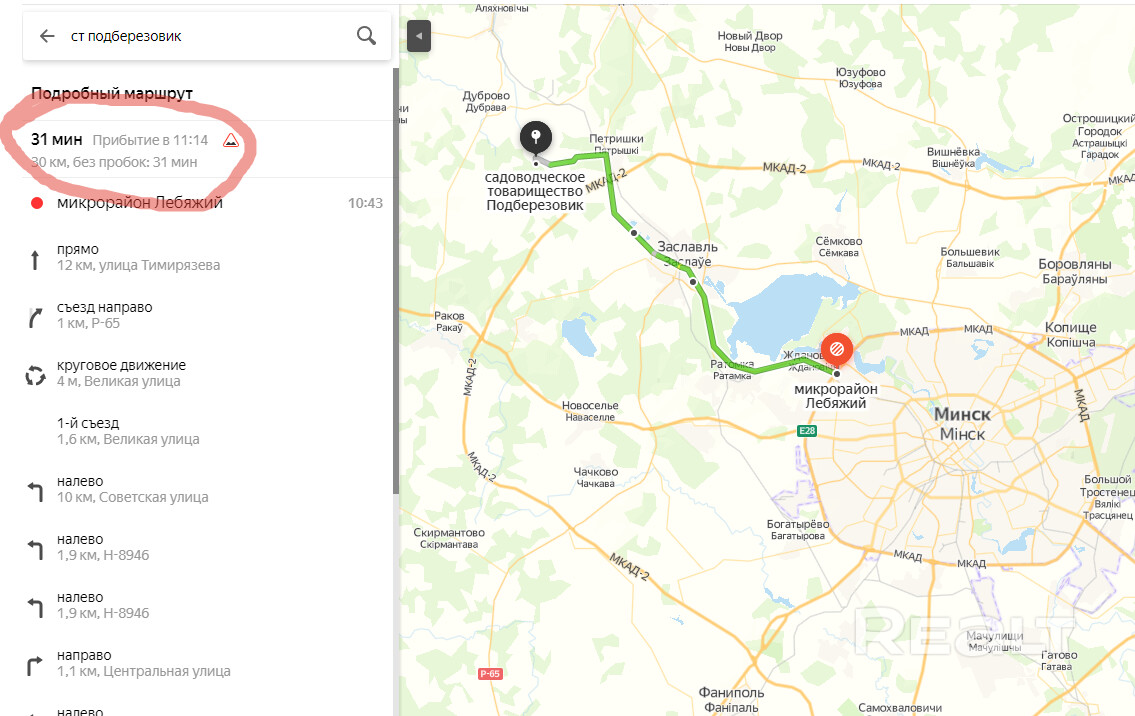The image size is (1135, 716).
Task: Click the Р-65 red road badge
Action: pyautogui.click(x=490, y=673)
